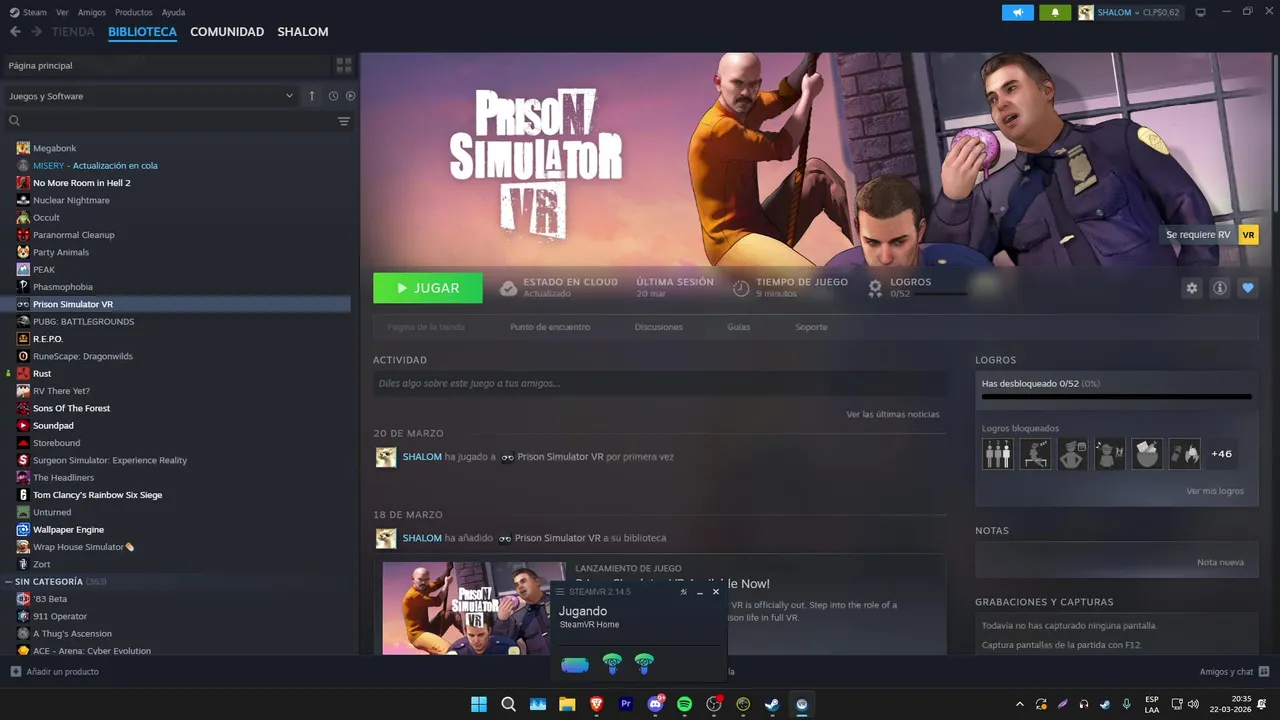Image resolution: width=1280 pixels, height=720 pixels.
Task: Open the green notifications bell
Action: pyautogui.click(x=1054, y=13)
